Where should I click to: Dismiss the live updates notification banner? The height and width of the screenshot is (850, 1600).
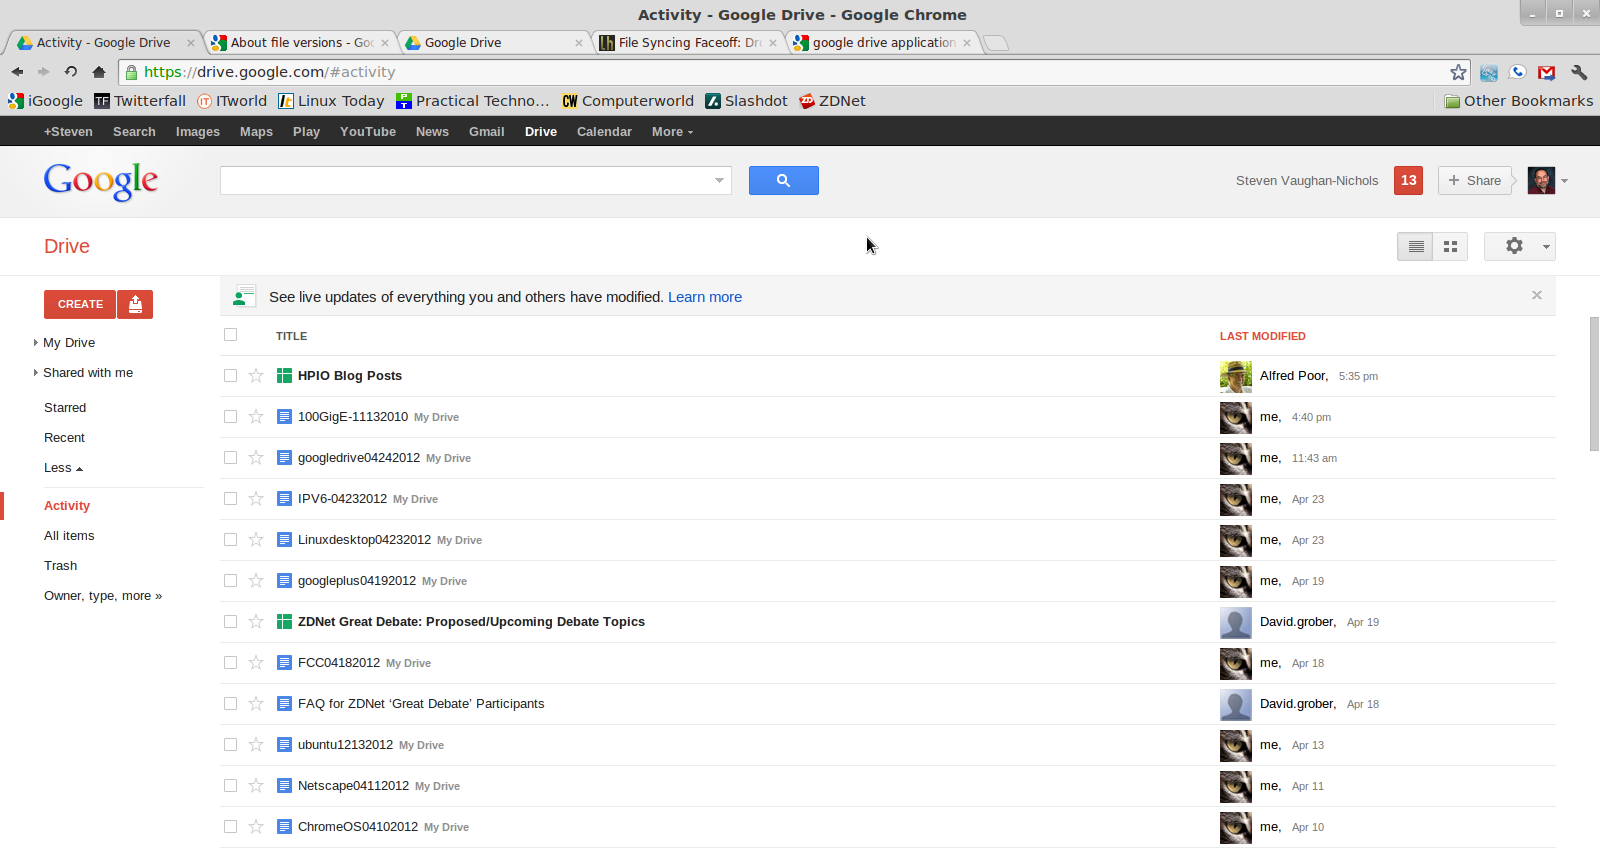click(x=1536, y=295)
